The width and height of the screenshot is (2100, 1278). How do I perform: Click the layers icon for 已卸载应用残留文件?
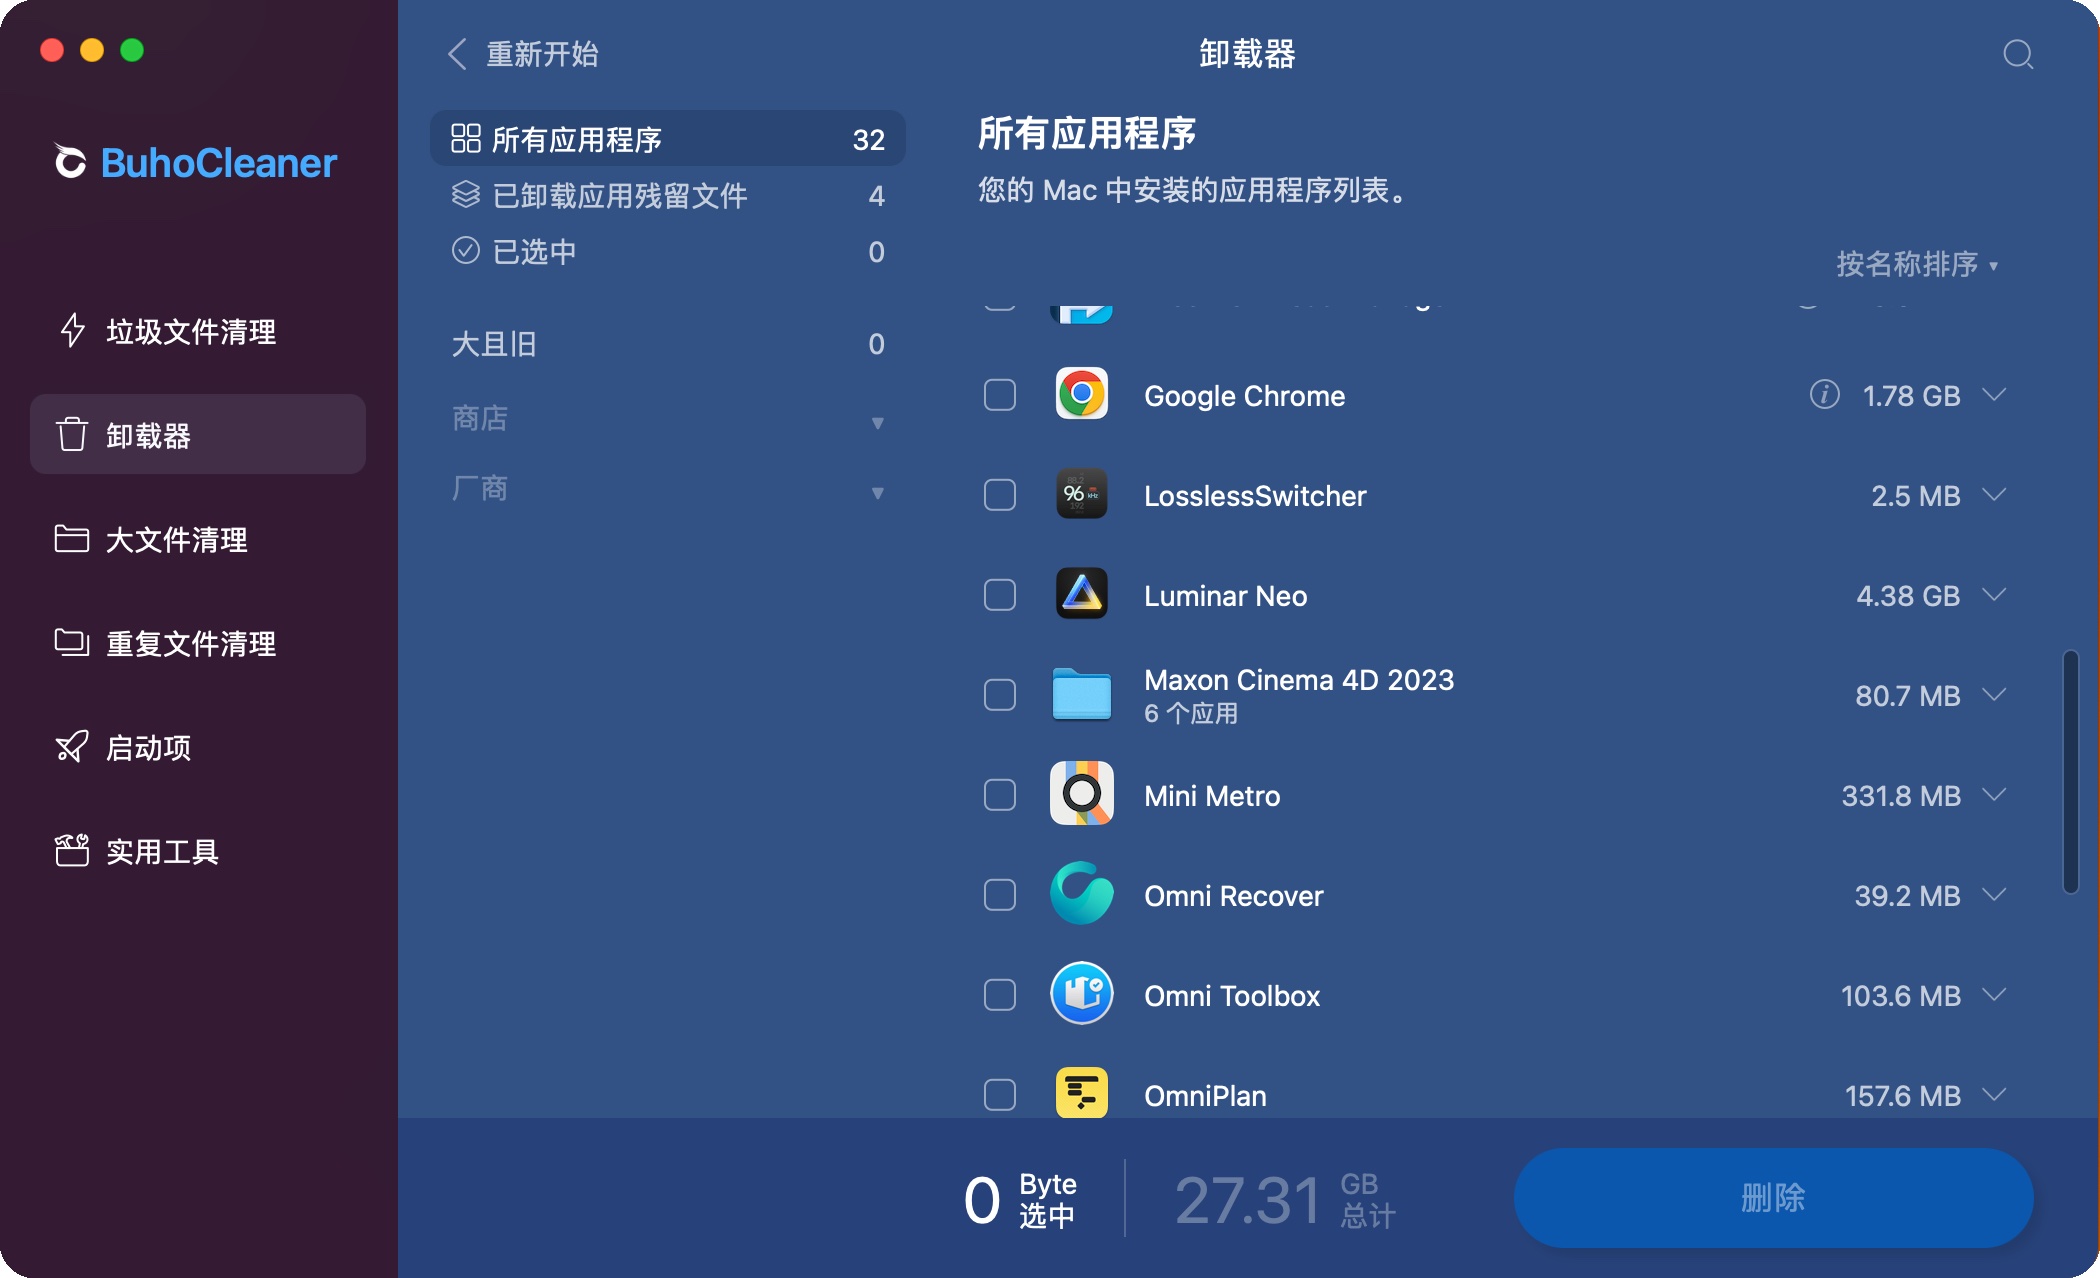(465, 195)
